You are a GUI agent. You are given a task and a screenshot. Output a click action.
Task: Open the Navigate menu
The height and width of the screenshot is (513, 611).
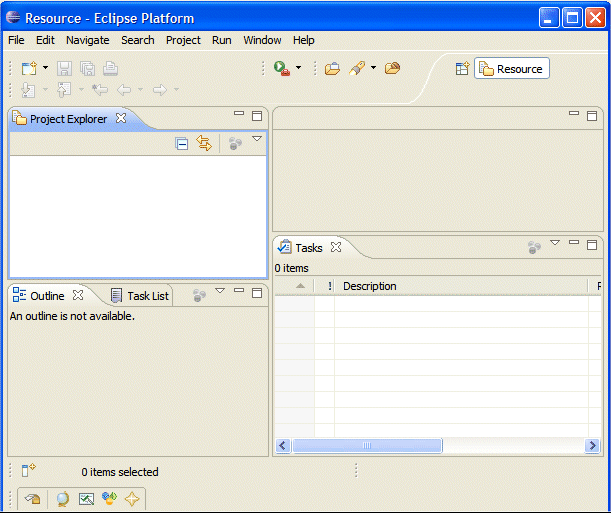coord(88,40)
